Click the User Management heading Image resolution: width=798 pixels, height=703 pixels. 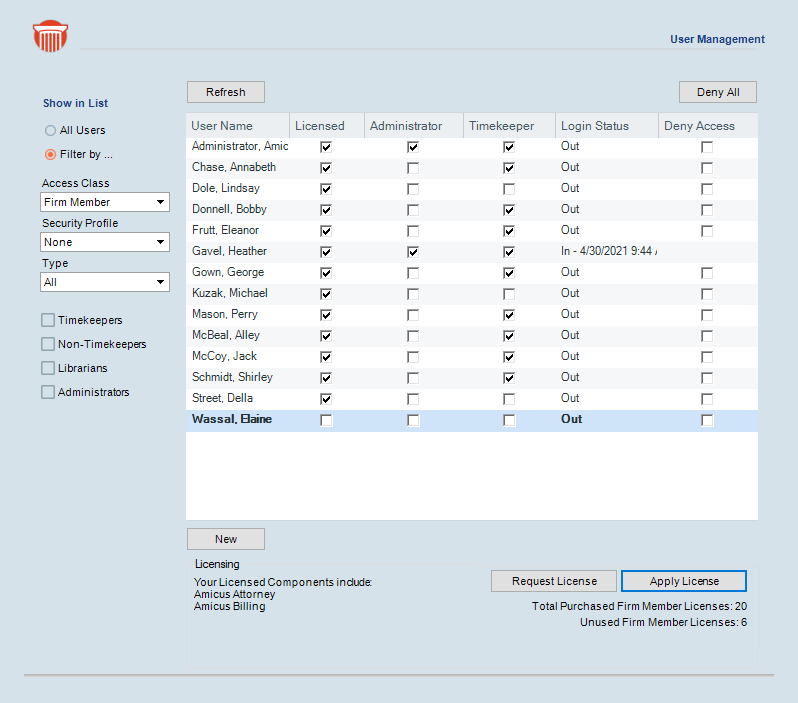(x=717, y=39)
